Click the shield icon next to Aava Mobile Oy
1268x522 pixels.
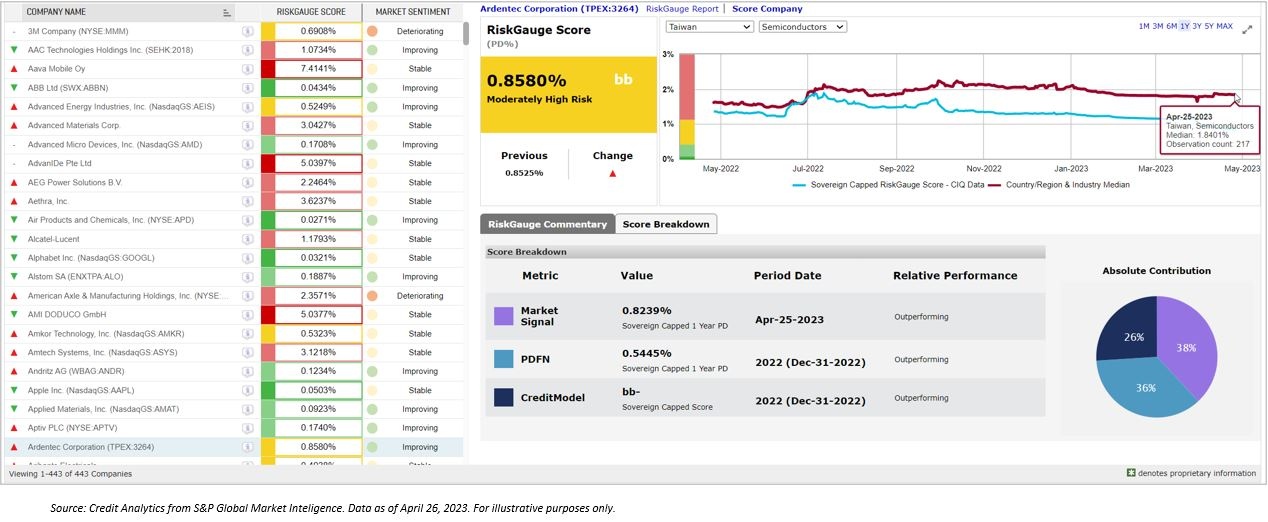tap(247, 69)
